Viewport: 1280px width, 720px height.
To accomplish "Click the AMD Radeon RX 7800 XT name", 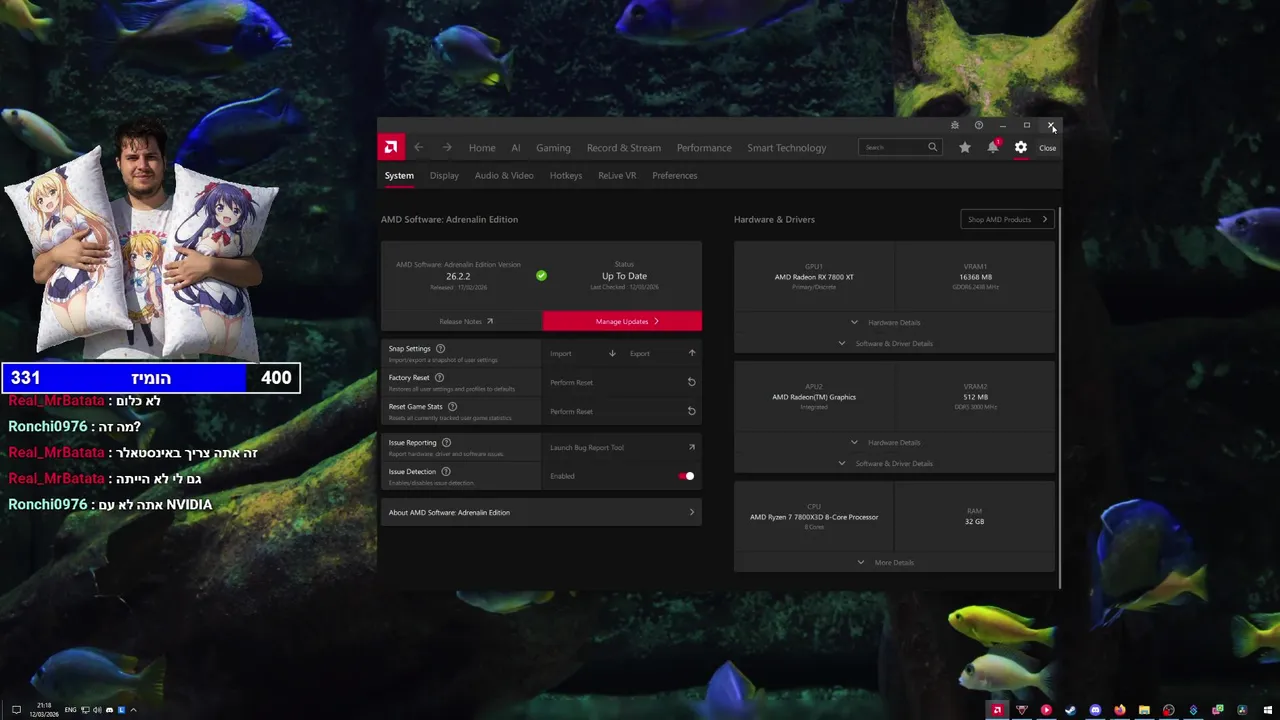I will [814, 277].
